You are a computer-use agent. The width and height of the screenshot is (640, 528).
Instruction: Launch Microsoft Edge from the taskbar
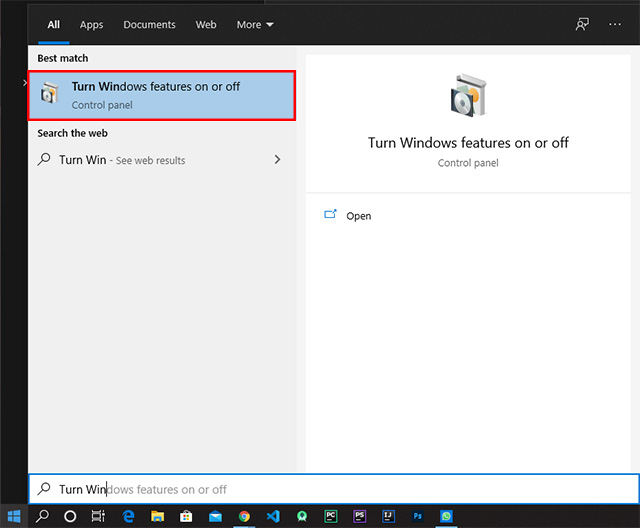tap(129, 516)
